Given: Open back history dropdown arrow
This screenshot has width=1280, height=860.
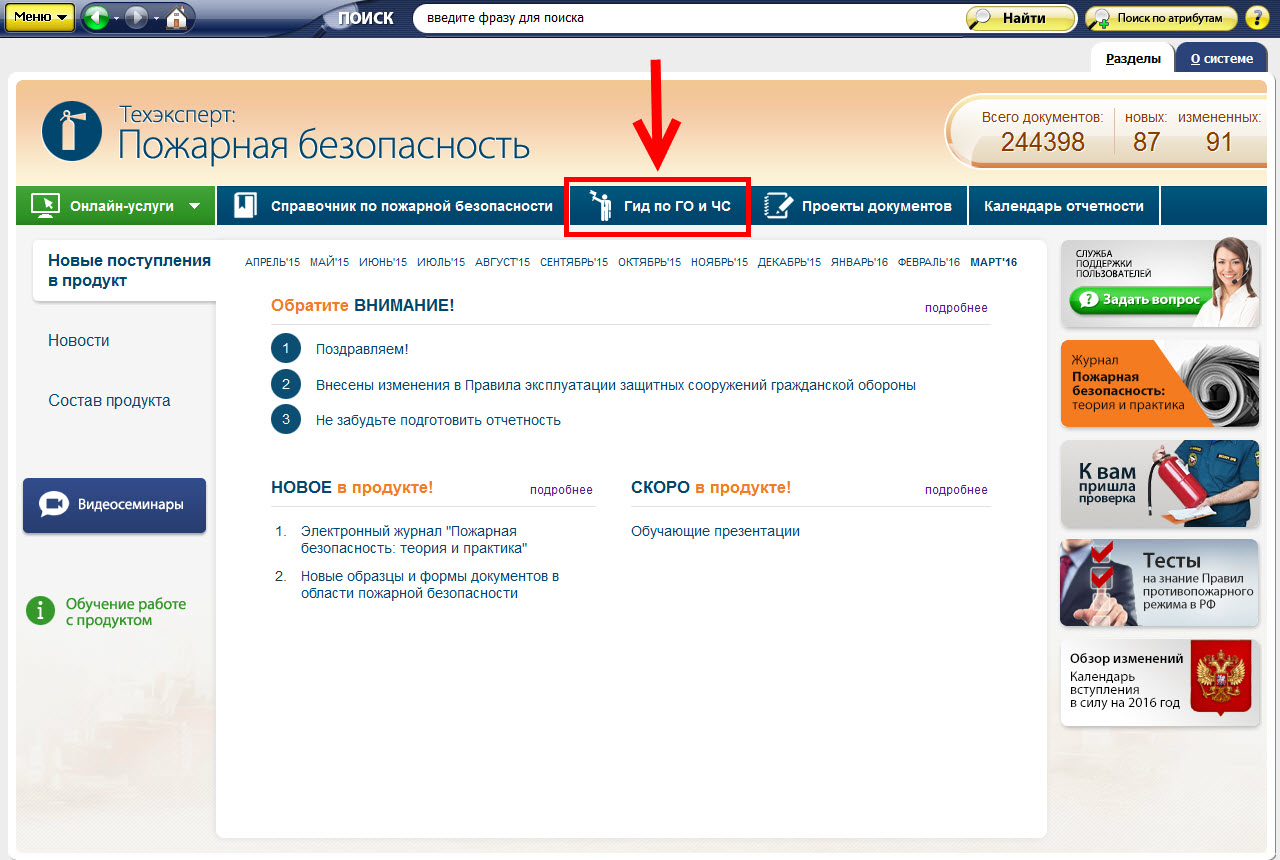Looking at the screenshot, I should [116, 19].
